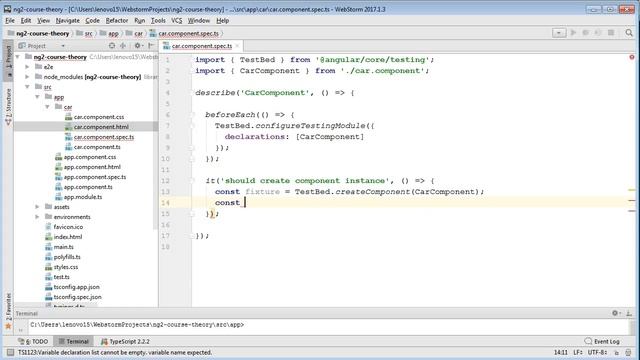Image resolution: width=640 pixels, height=360 pixels.
Task: Open Project panel settings gear
Action: coord(138,46)
